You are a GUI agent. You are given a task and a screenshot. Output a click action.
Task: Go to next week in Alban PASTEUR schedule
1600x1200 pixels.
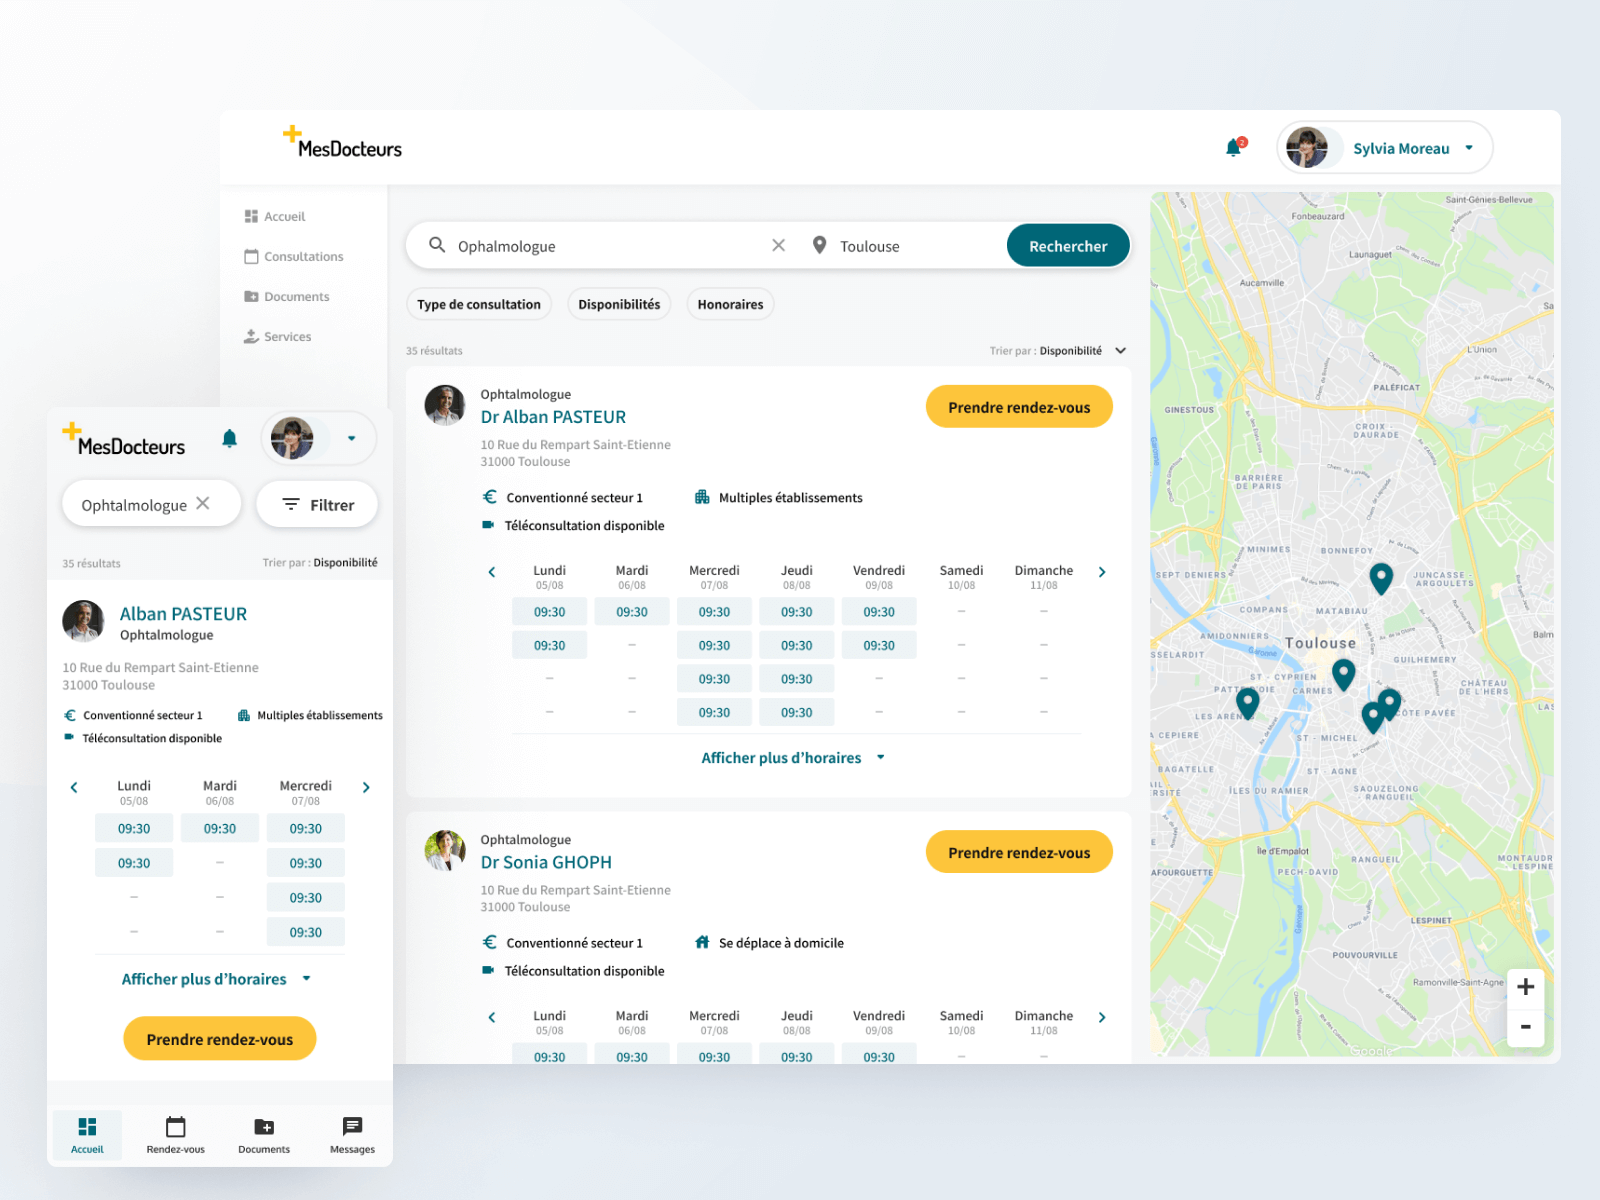[1102, 572]
